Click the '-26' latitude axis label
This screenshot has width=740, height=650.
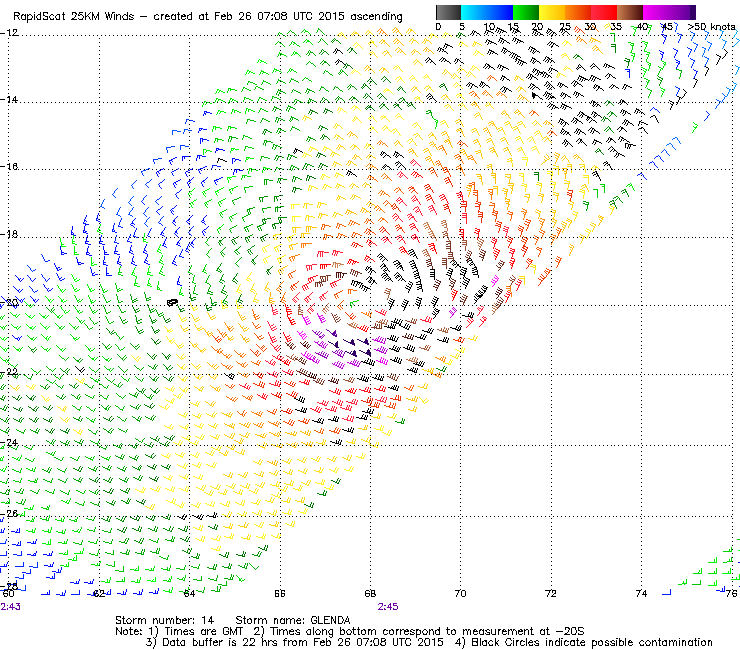pyautogui.click(x=9, y=513)
